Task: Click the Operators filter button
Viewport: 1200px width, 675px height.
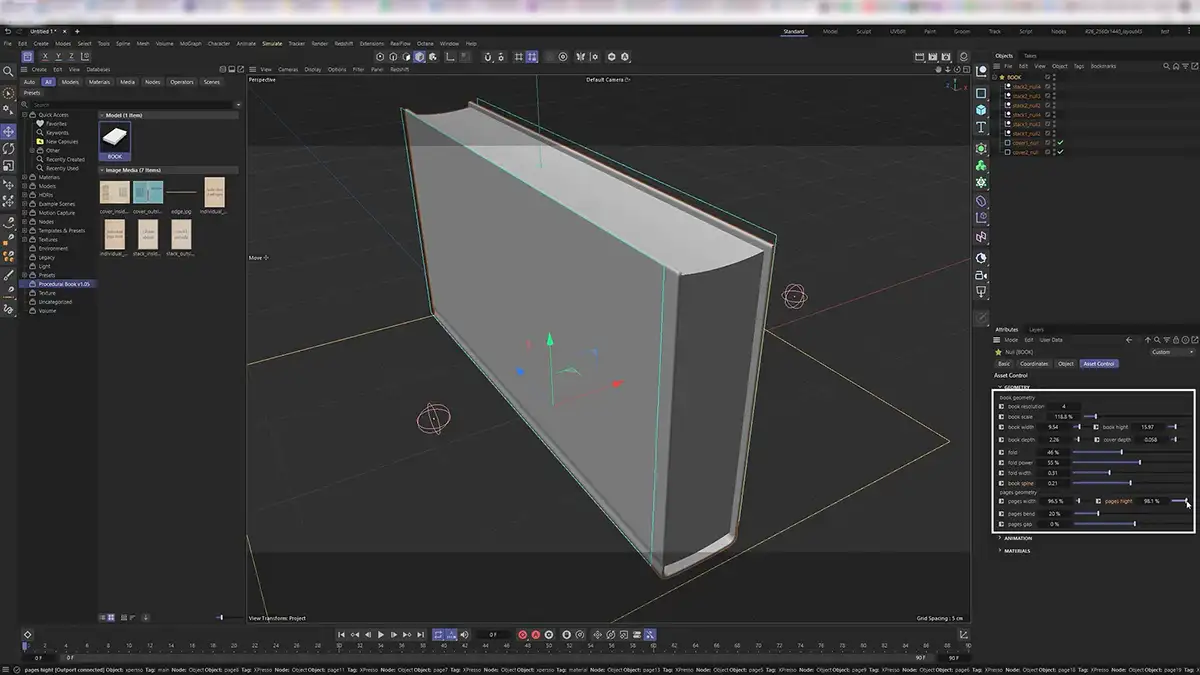Action: tap(181, 82)
